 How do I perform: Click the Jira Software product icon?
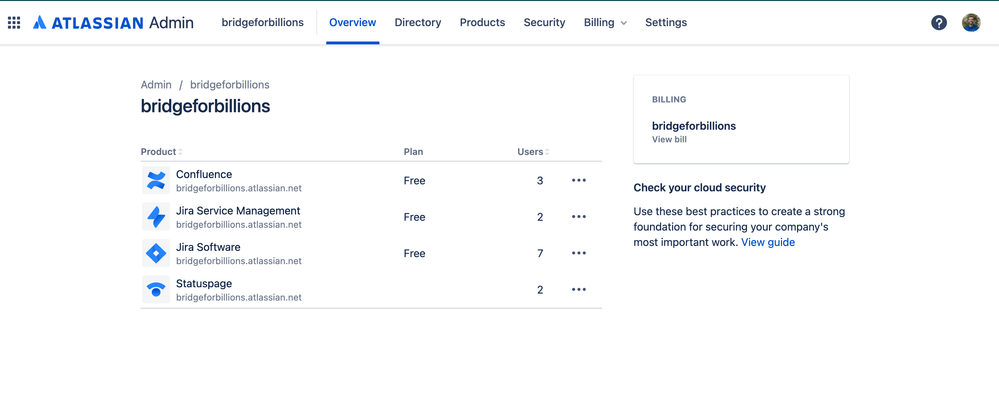155,253
